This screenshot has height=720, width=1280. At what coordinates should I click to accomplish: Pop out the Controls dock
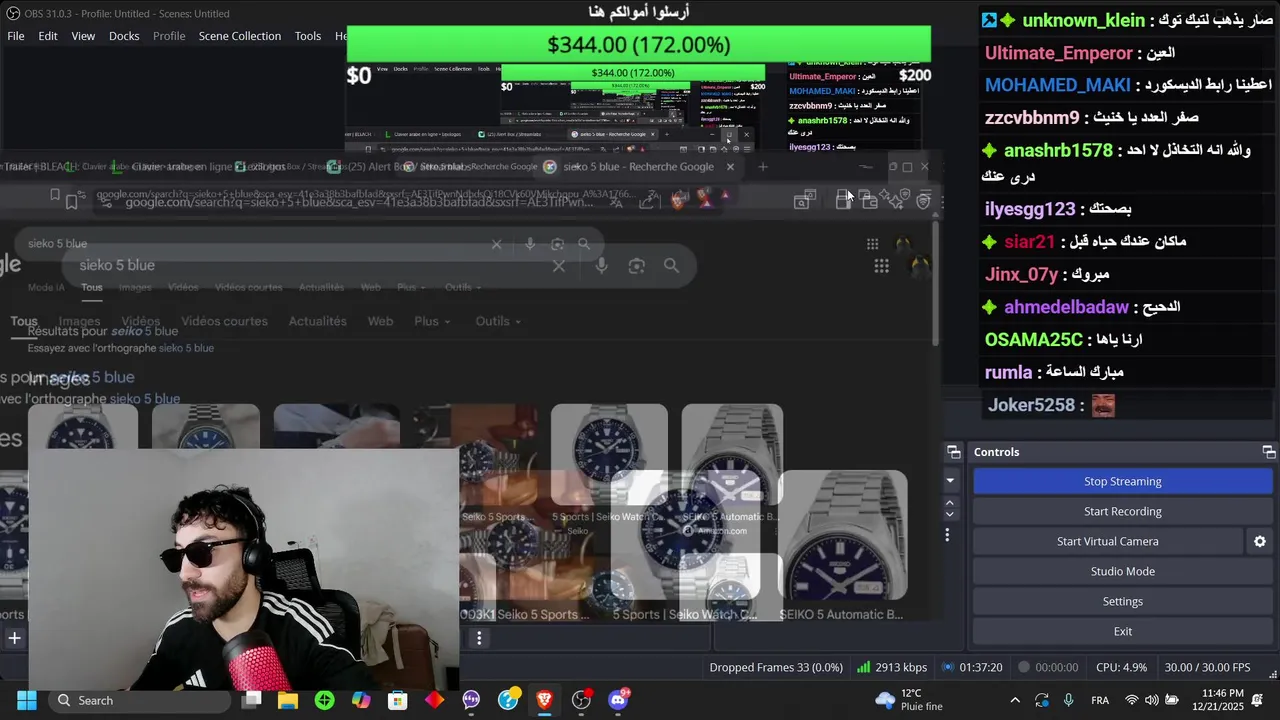tap(1268, 452)
